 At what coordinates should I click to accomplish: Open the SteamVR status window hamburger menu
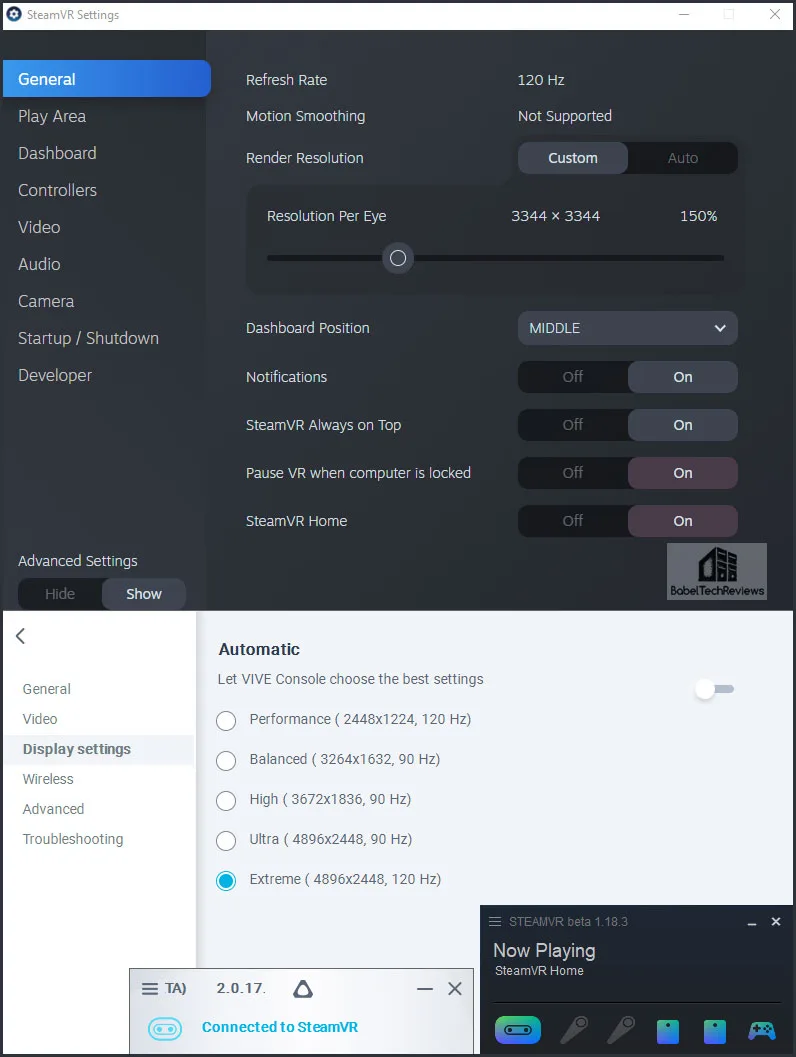495,922
